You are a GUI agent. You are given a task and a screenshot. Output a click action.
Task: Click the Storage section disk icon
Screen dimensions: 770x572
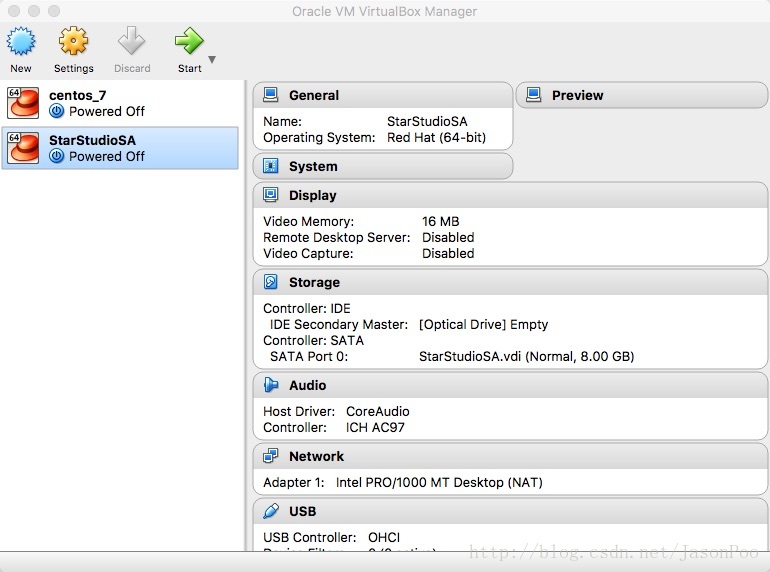pyautogui.click(x=271, y=282)
